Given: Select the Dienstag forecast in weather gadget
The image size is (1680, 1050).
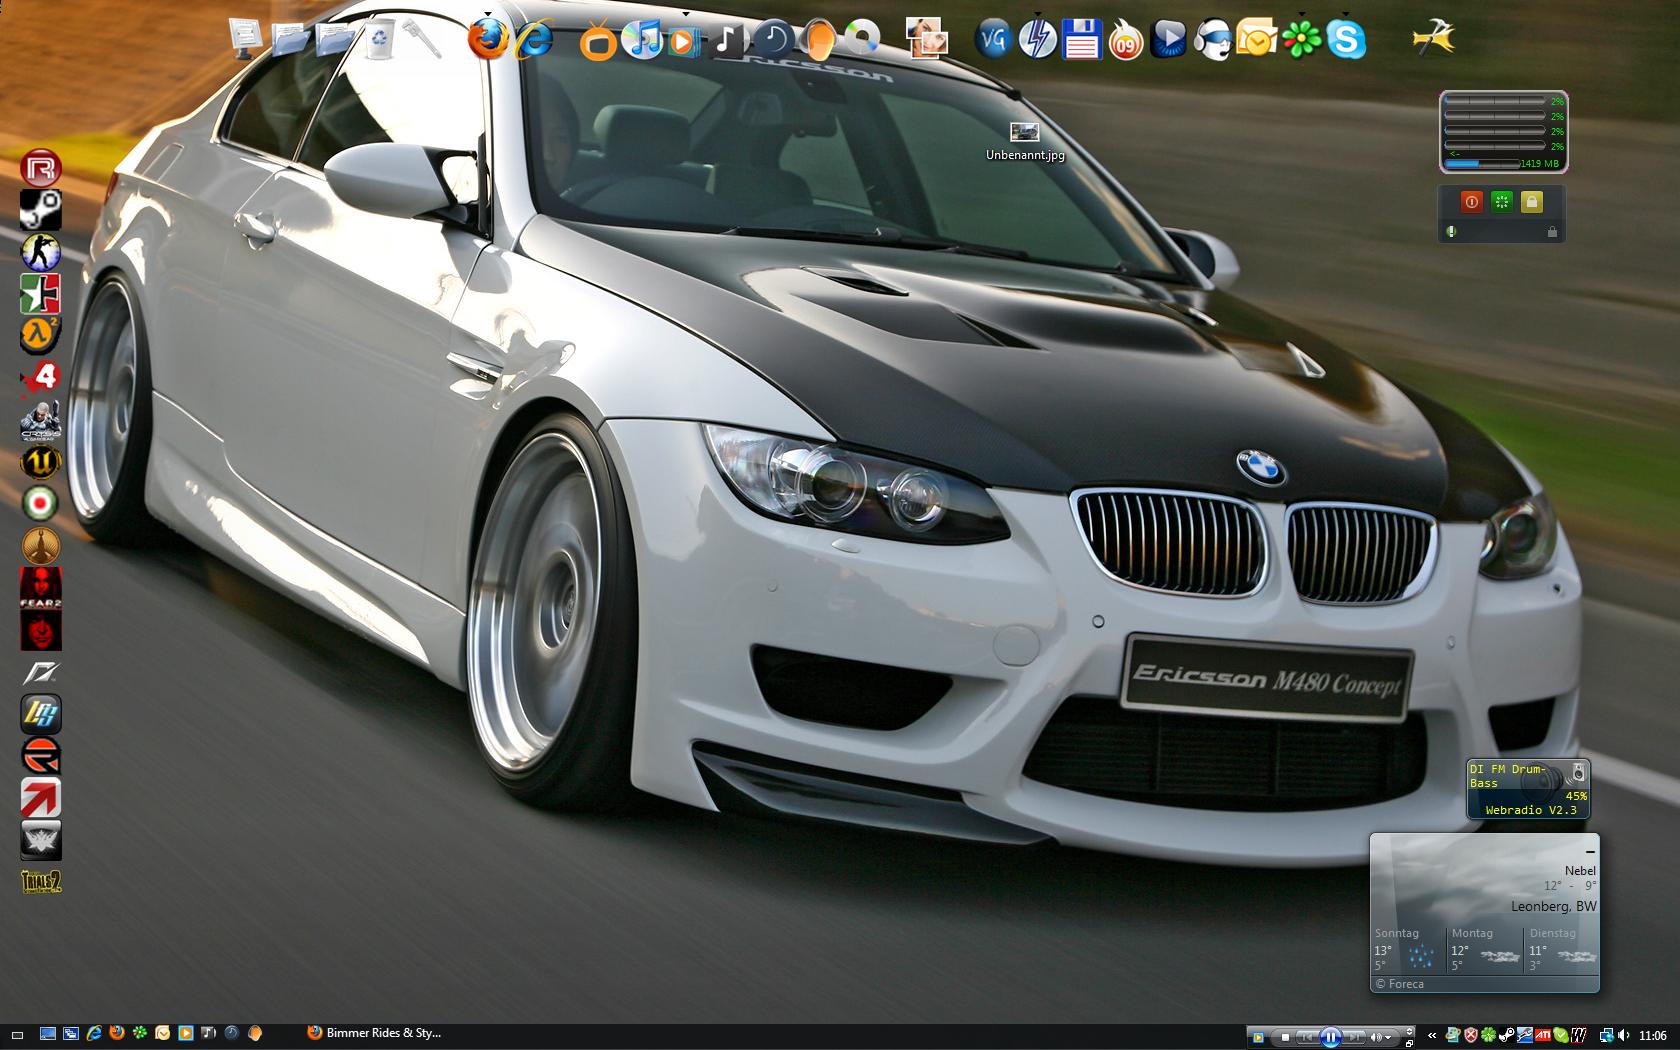Looking at the screenshot, I should (1561, 950).
